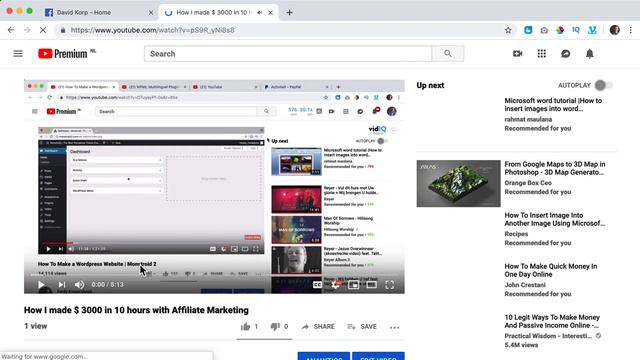The image size is (640, 360).
Task: Open Microsoft word tutorial recommended video
Action: (x=553, y=104)
